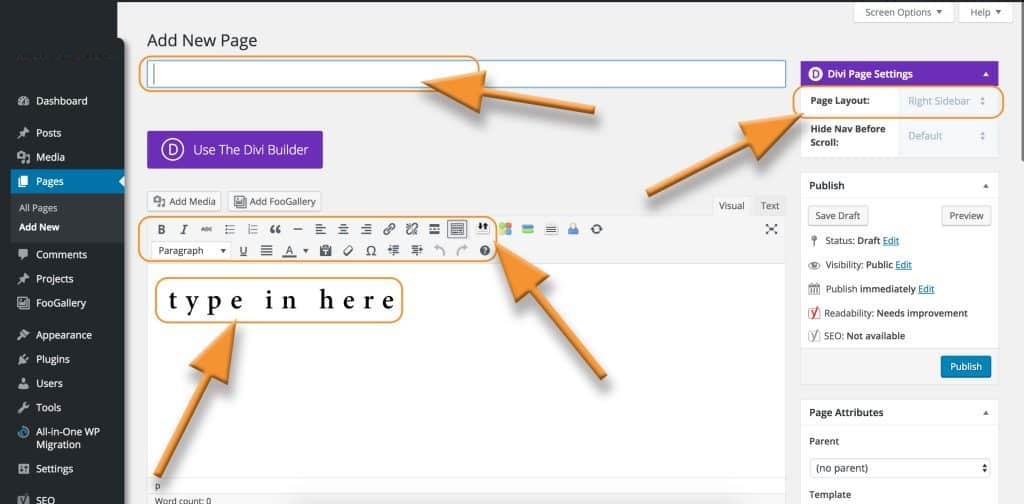This screenshot has width=1024, height=504.
Task: Open FooGallery in the sidebar
Action: [x=61, y=303]
